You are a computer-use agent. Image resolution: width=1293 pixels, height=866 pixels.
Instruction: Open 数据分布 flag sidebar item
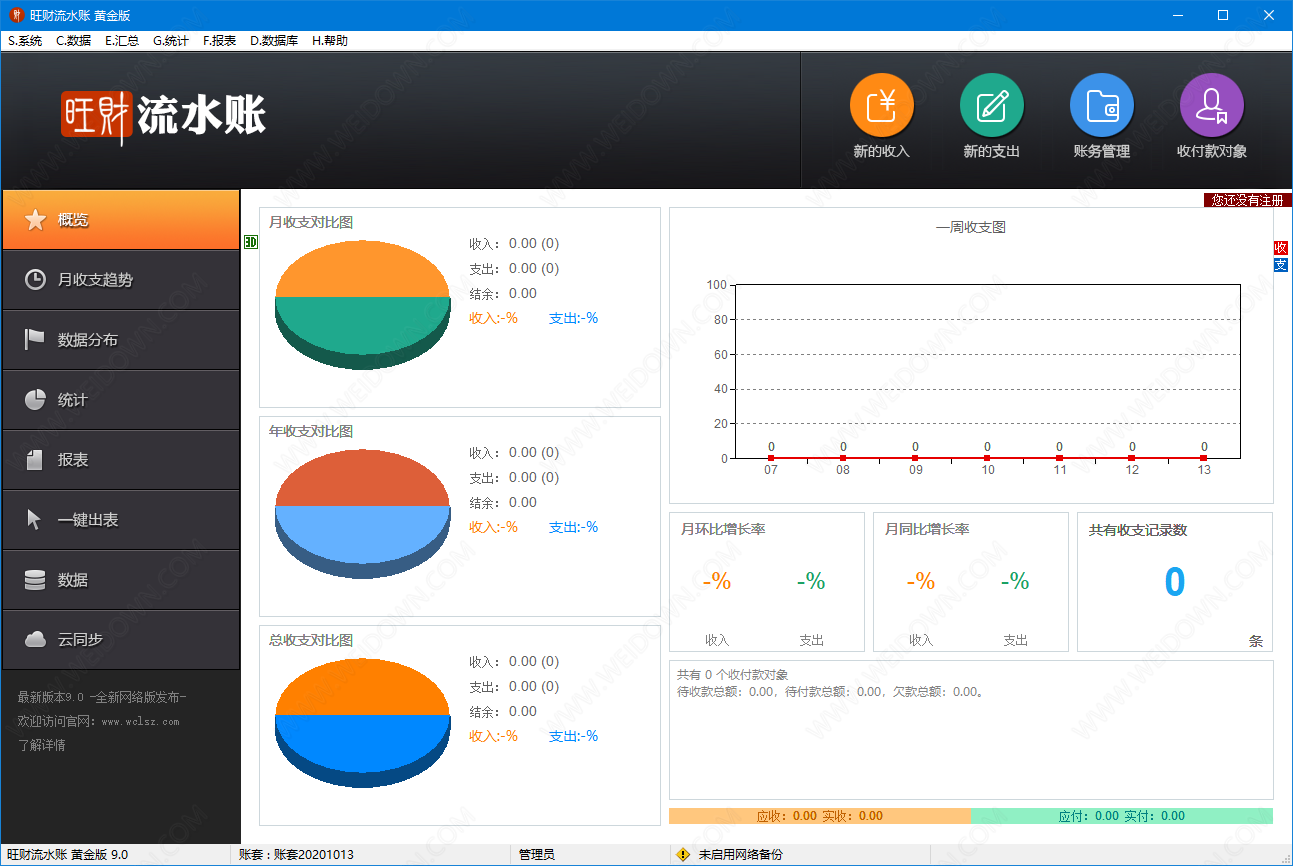121,340
